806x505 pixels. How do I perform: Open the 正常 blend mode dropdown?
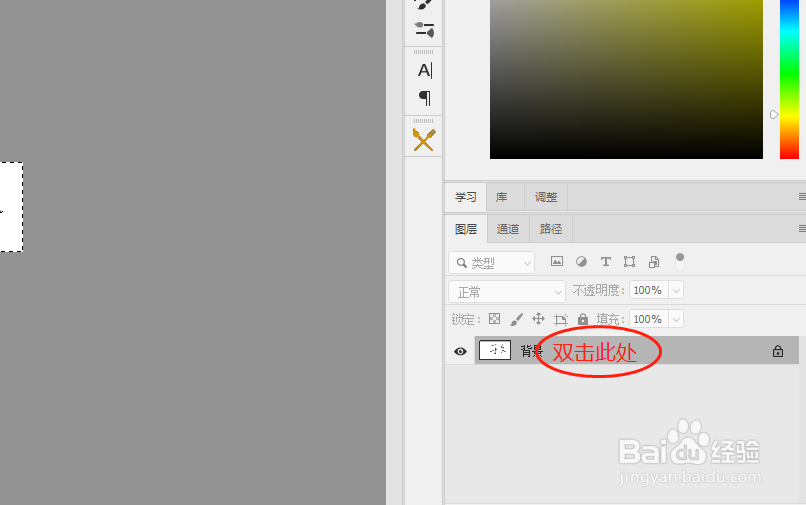(507, 292)
